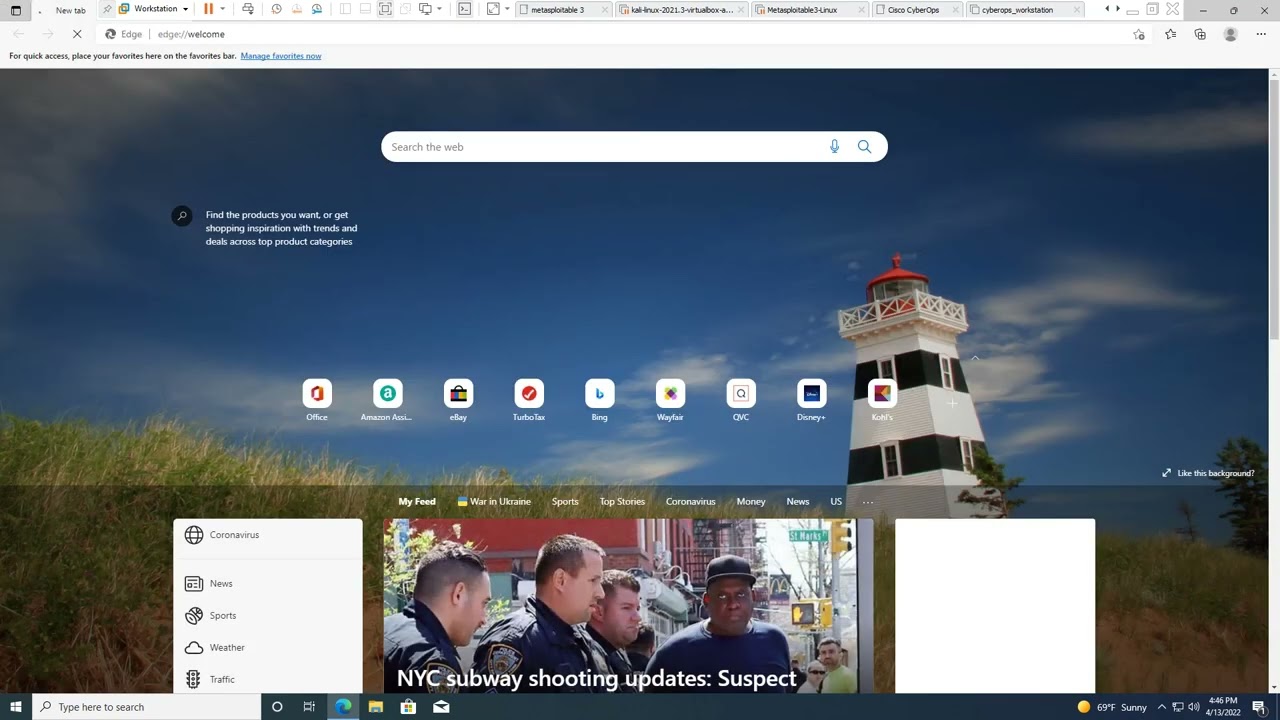Click the voice search microphone icon
Viewport: 1280px width, 720px height.
(834, 147)
